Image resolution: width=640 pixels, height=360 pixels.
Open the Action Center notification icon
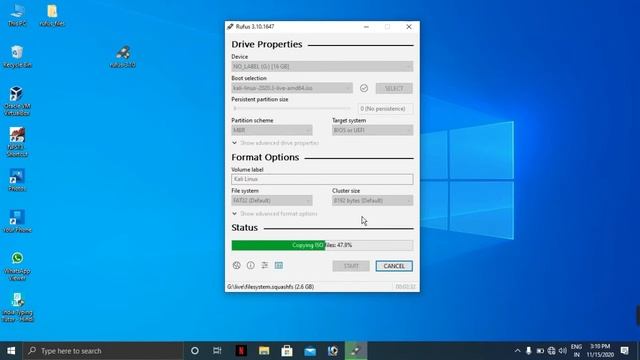tap(624, 351)
